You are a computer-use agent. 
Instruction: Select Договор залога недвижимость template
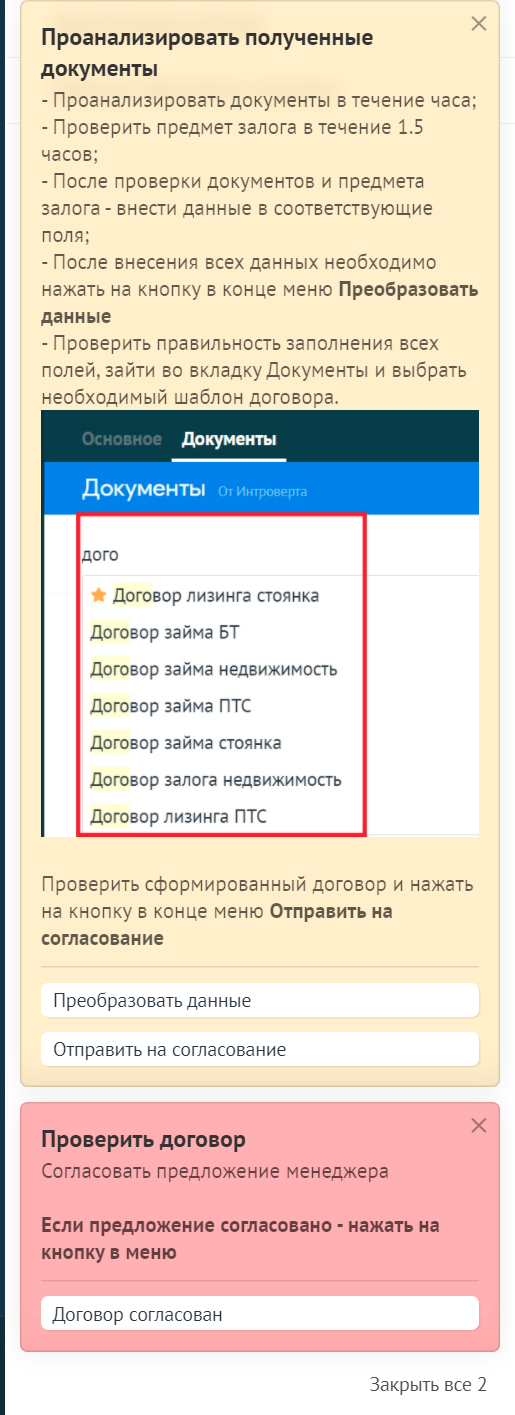coord(216,780)
